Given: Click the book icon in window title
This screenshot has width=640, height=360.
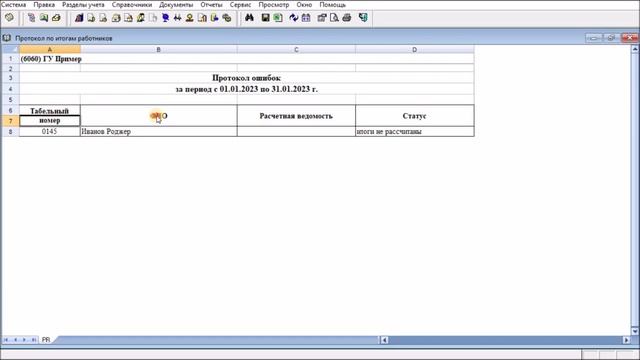Looking at the screenshot, I should click(7, 38).
